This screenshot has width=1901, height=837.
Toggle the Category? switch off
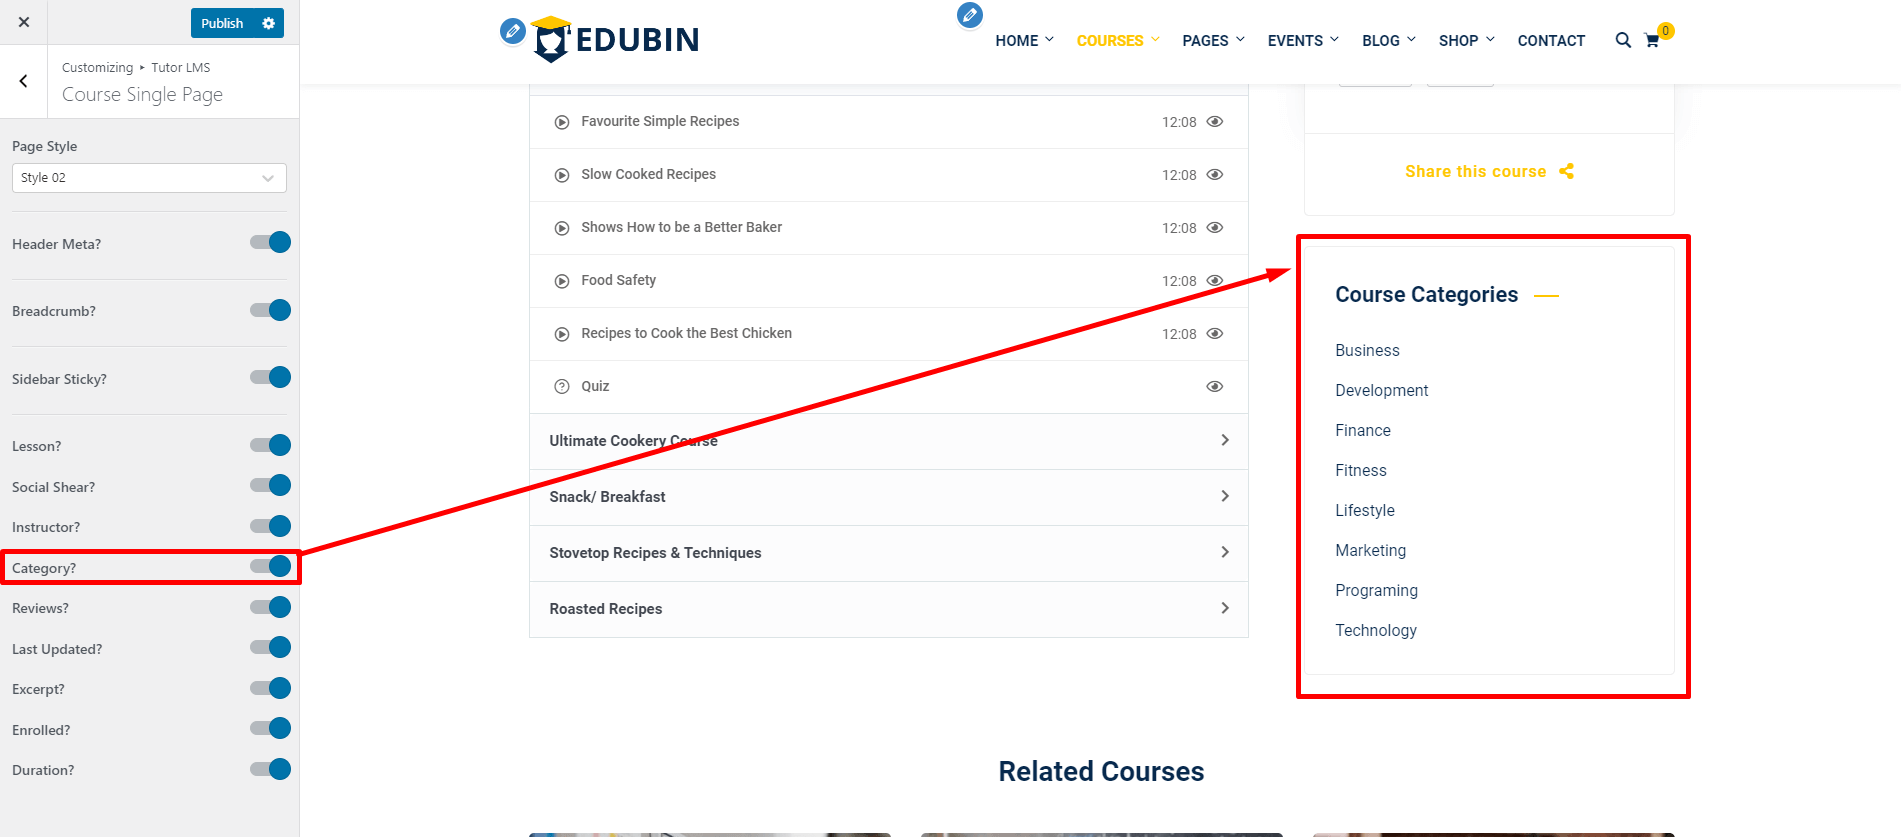coord(271,567)
